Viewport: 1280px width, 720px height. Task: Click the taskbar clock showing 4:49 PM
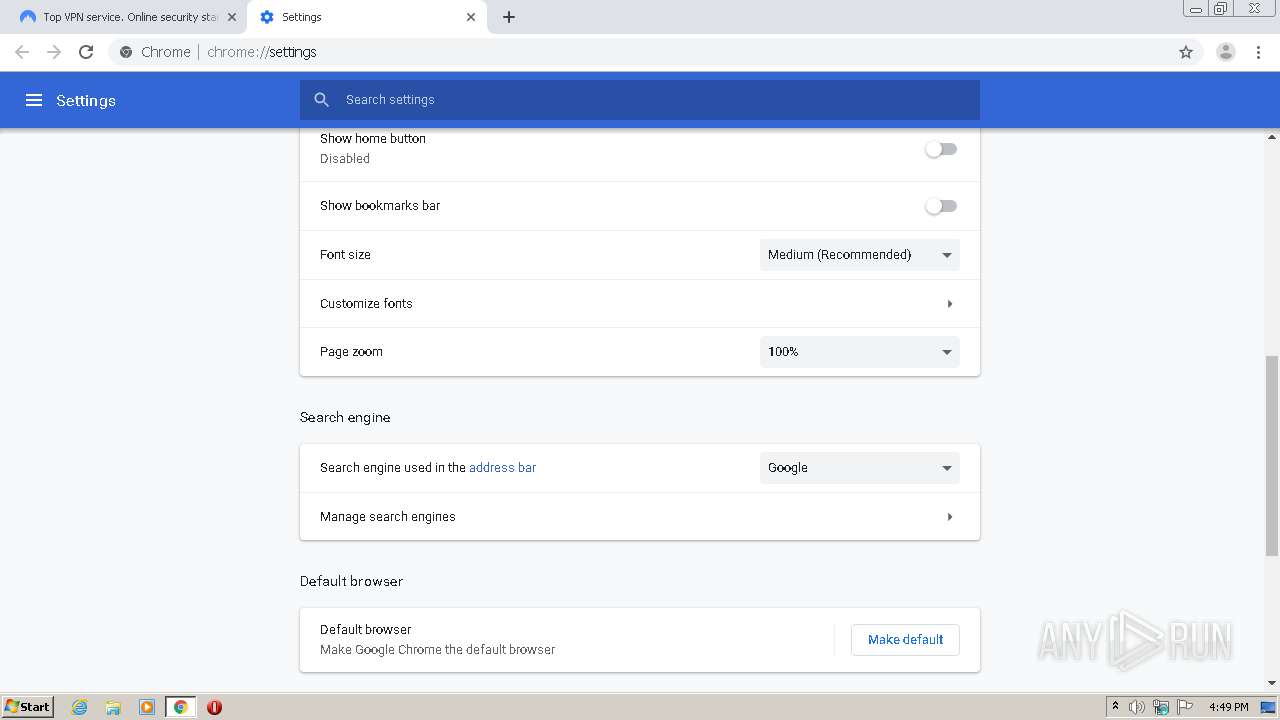click(x=1228, y=707)
